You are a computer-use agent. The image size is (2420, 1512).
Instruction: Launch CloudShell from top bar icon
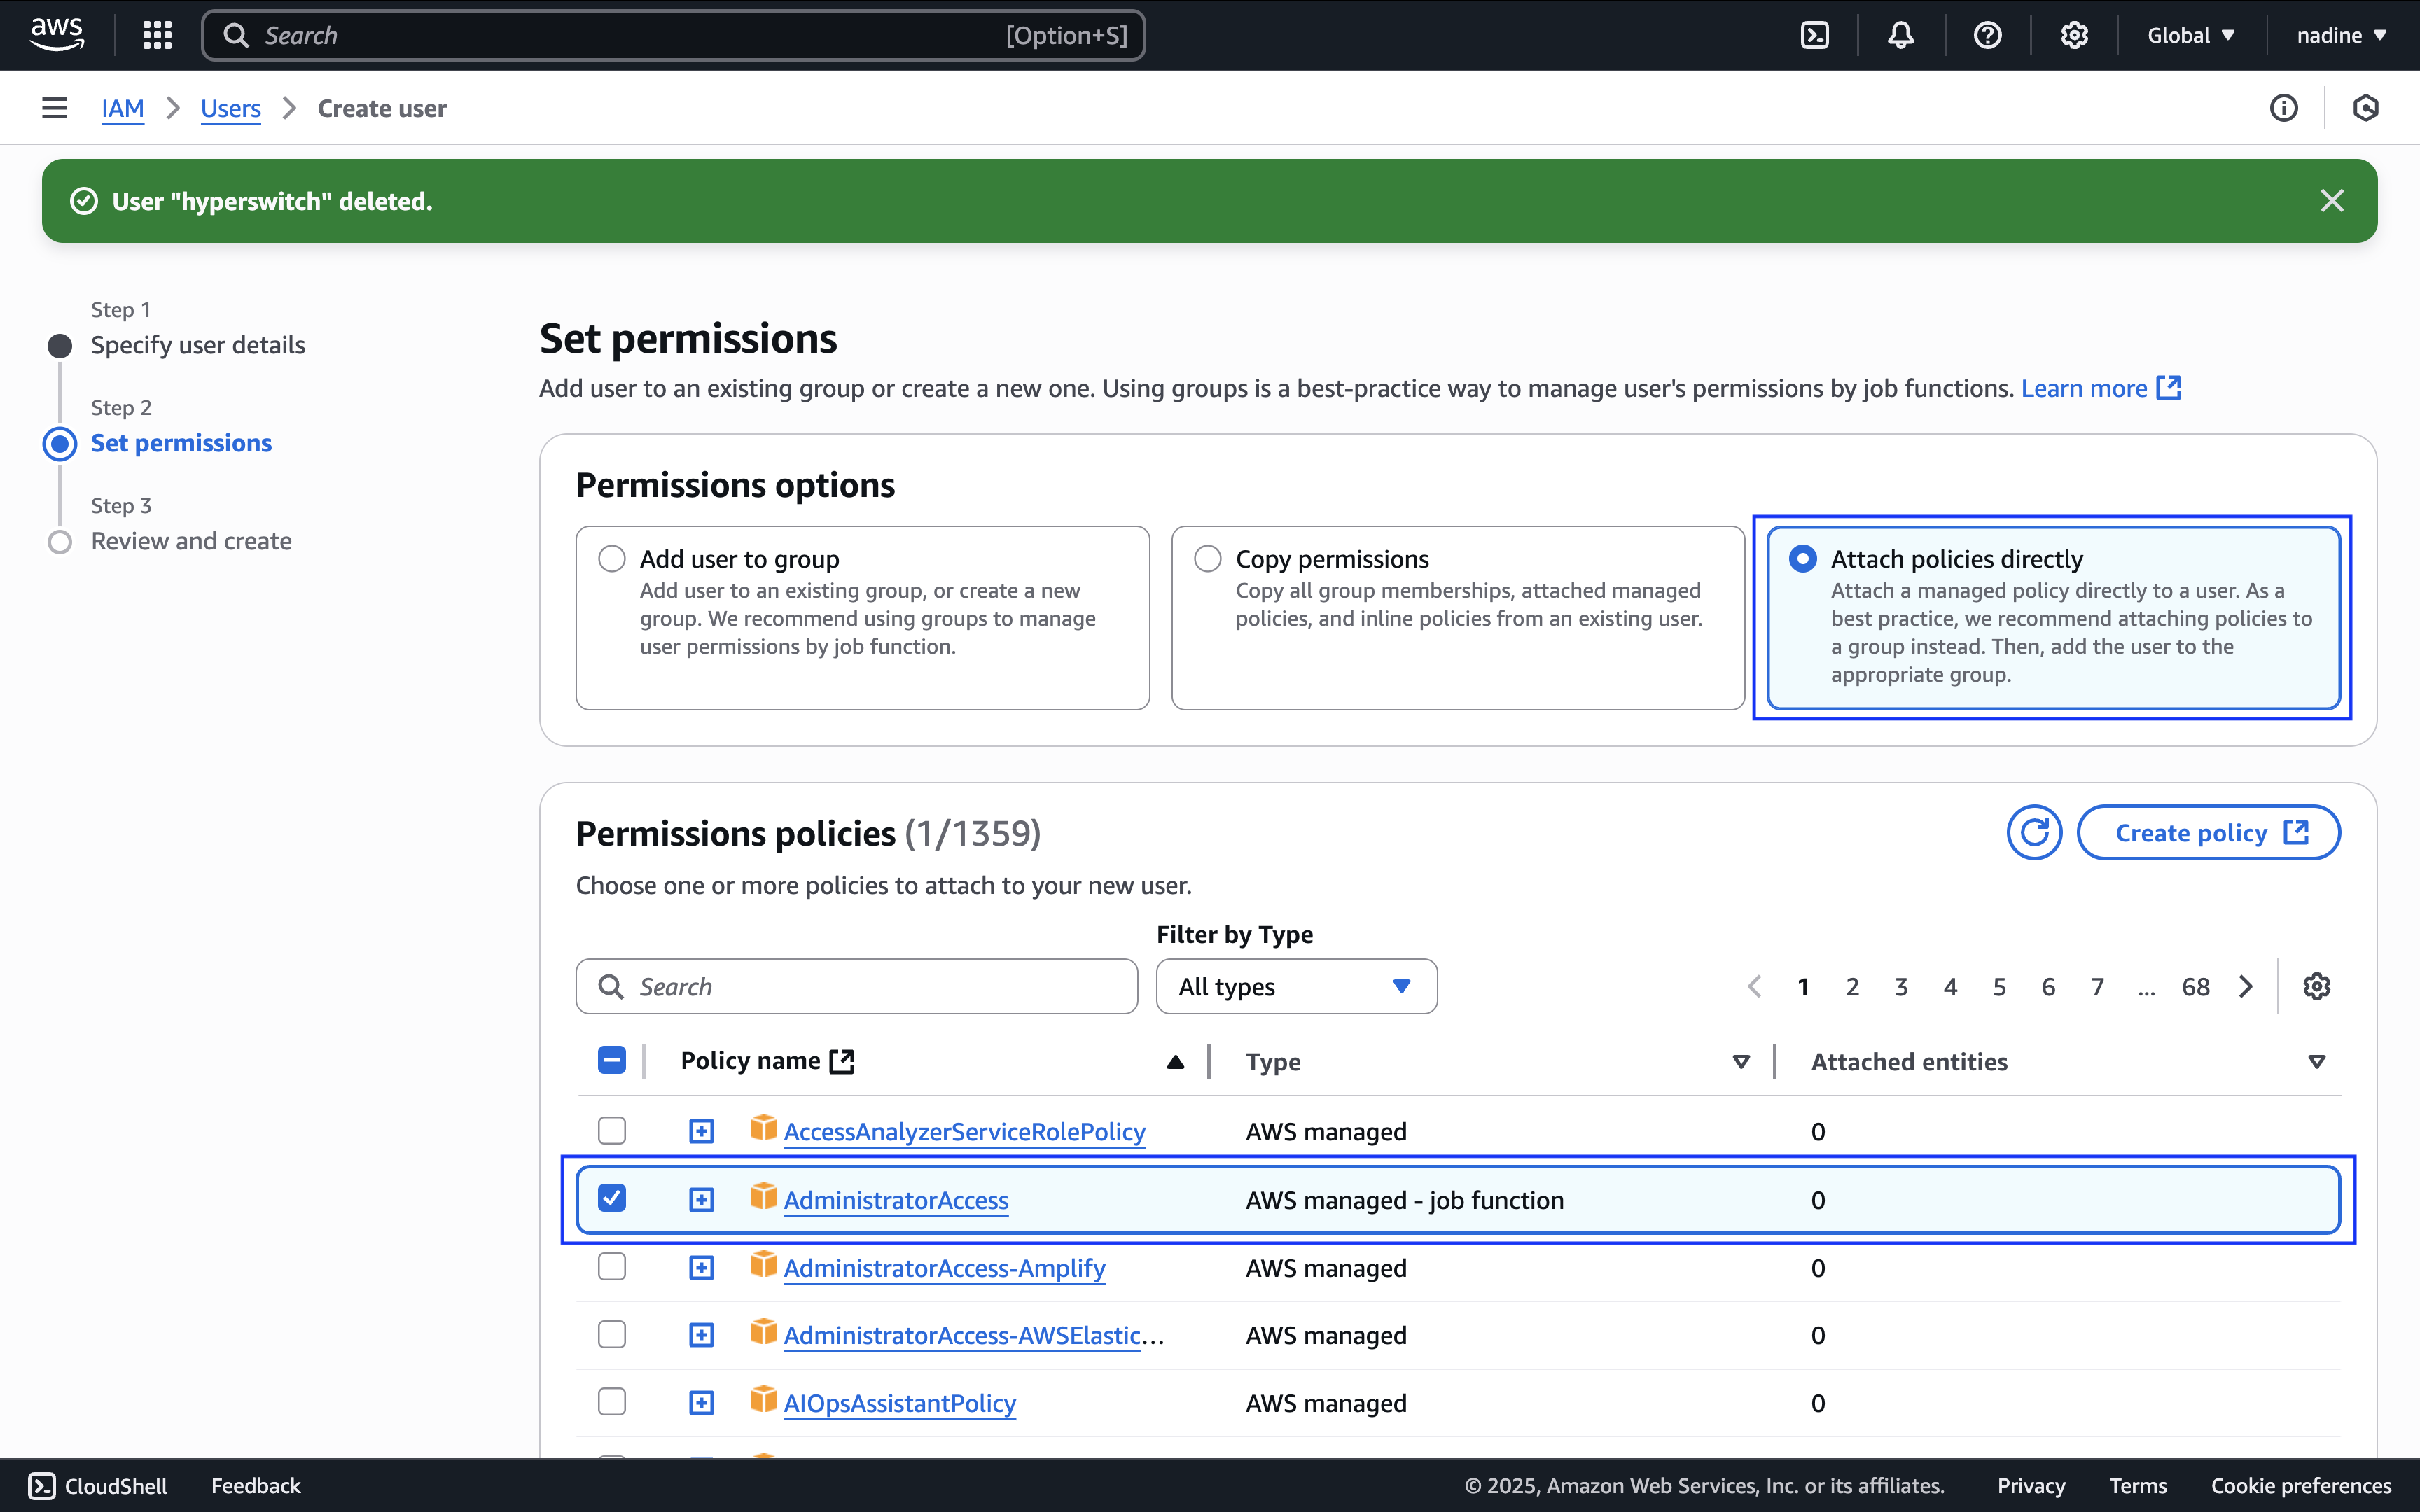[x=1814, y=36]
